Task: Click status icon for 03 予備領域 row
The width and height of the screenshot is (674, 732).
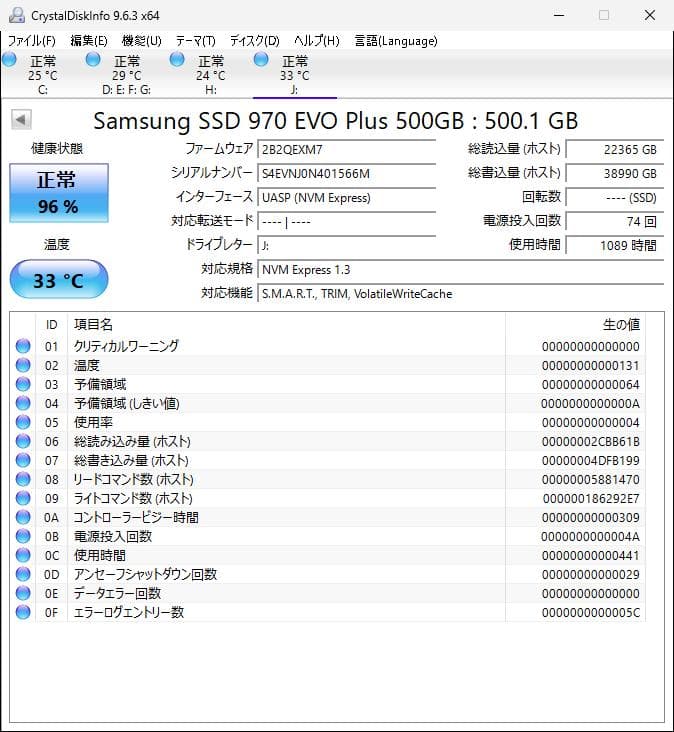Action: click(x=23, y=384)
